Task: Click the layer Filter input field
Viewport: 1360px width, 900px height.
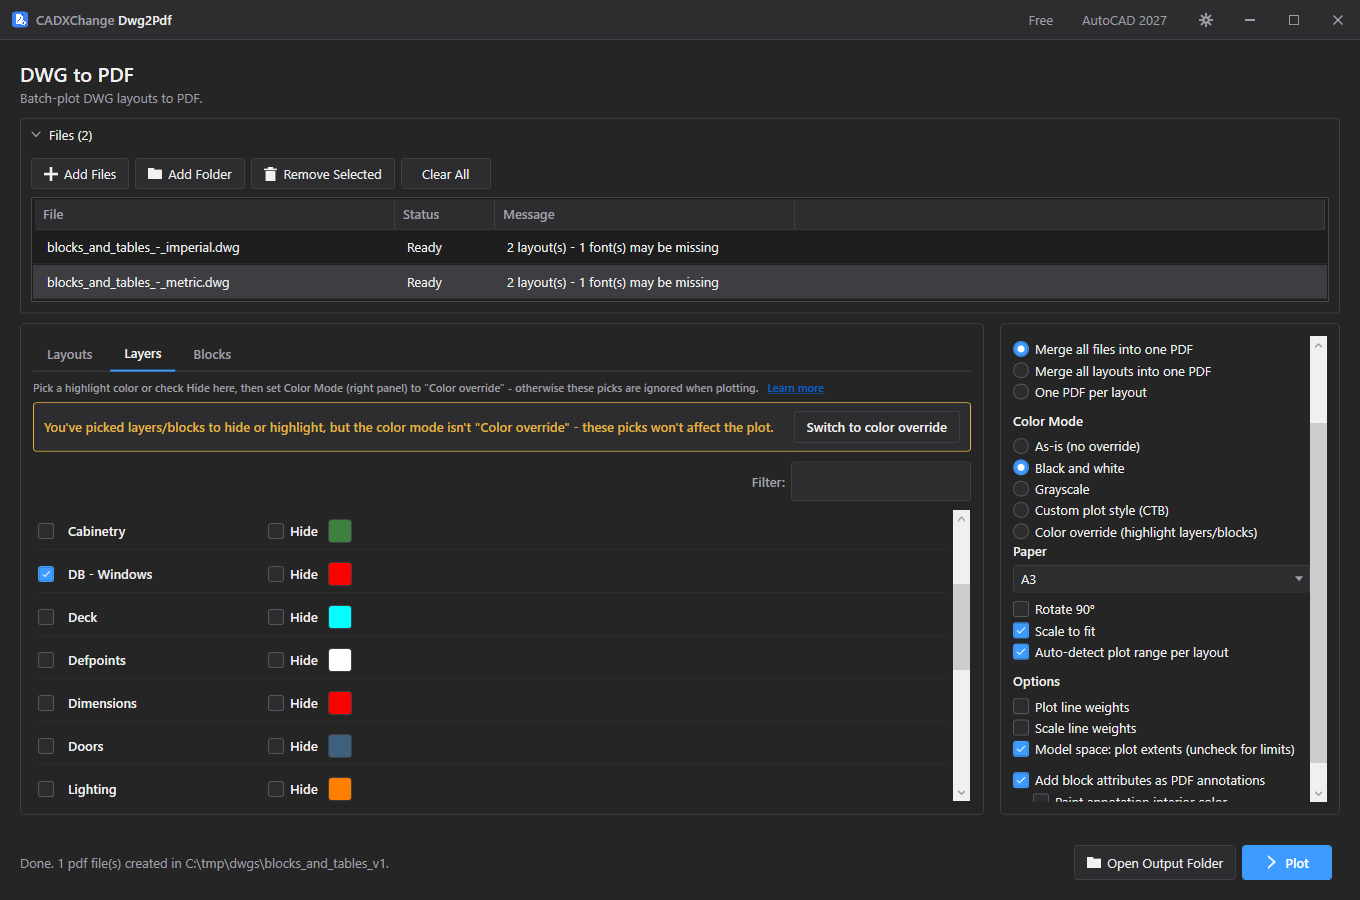Action: pyautogui.click(x=880, y=481)
